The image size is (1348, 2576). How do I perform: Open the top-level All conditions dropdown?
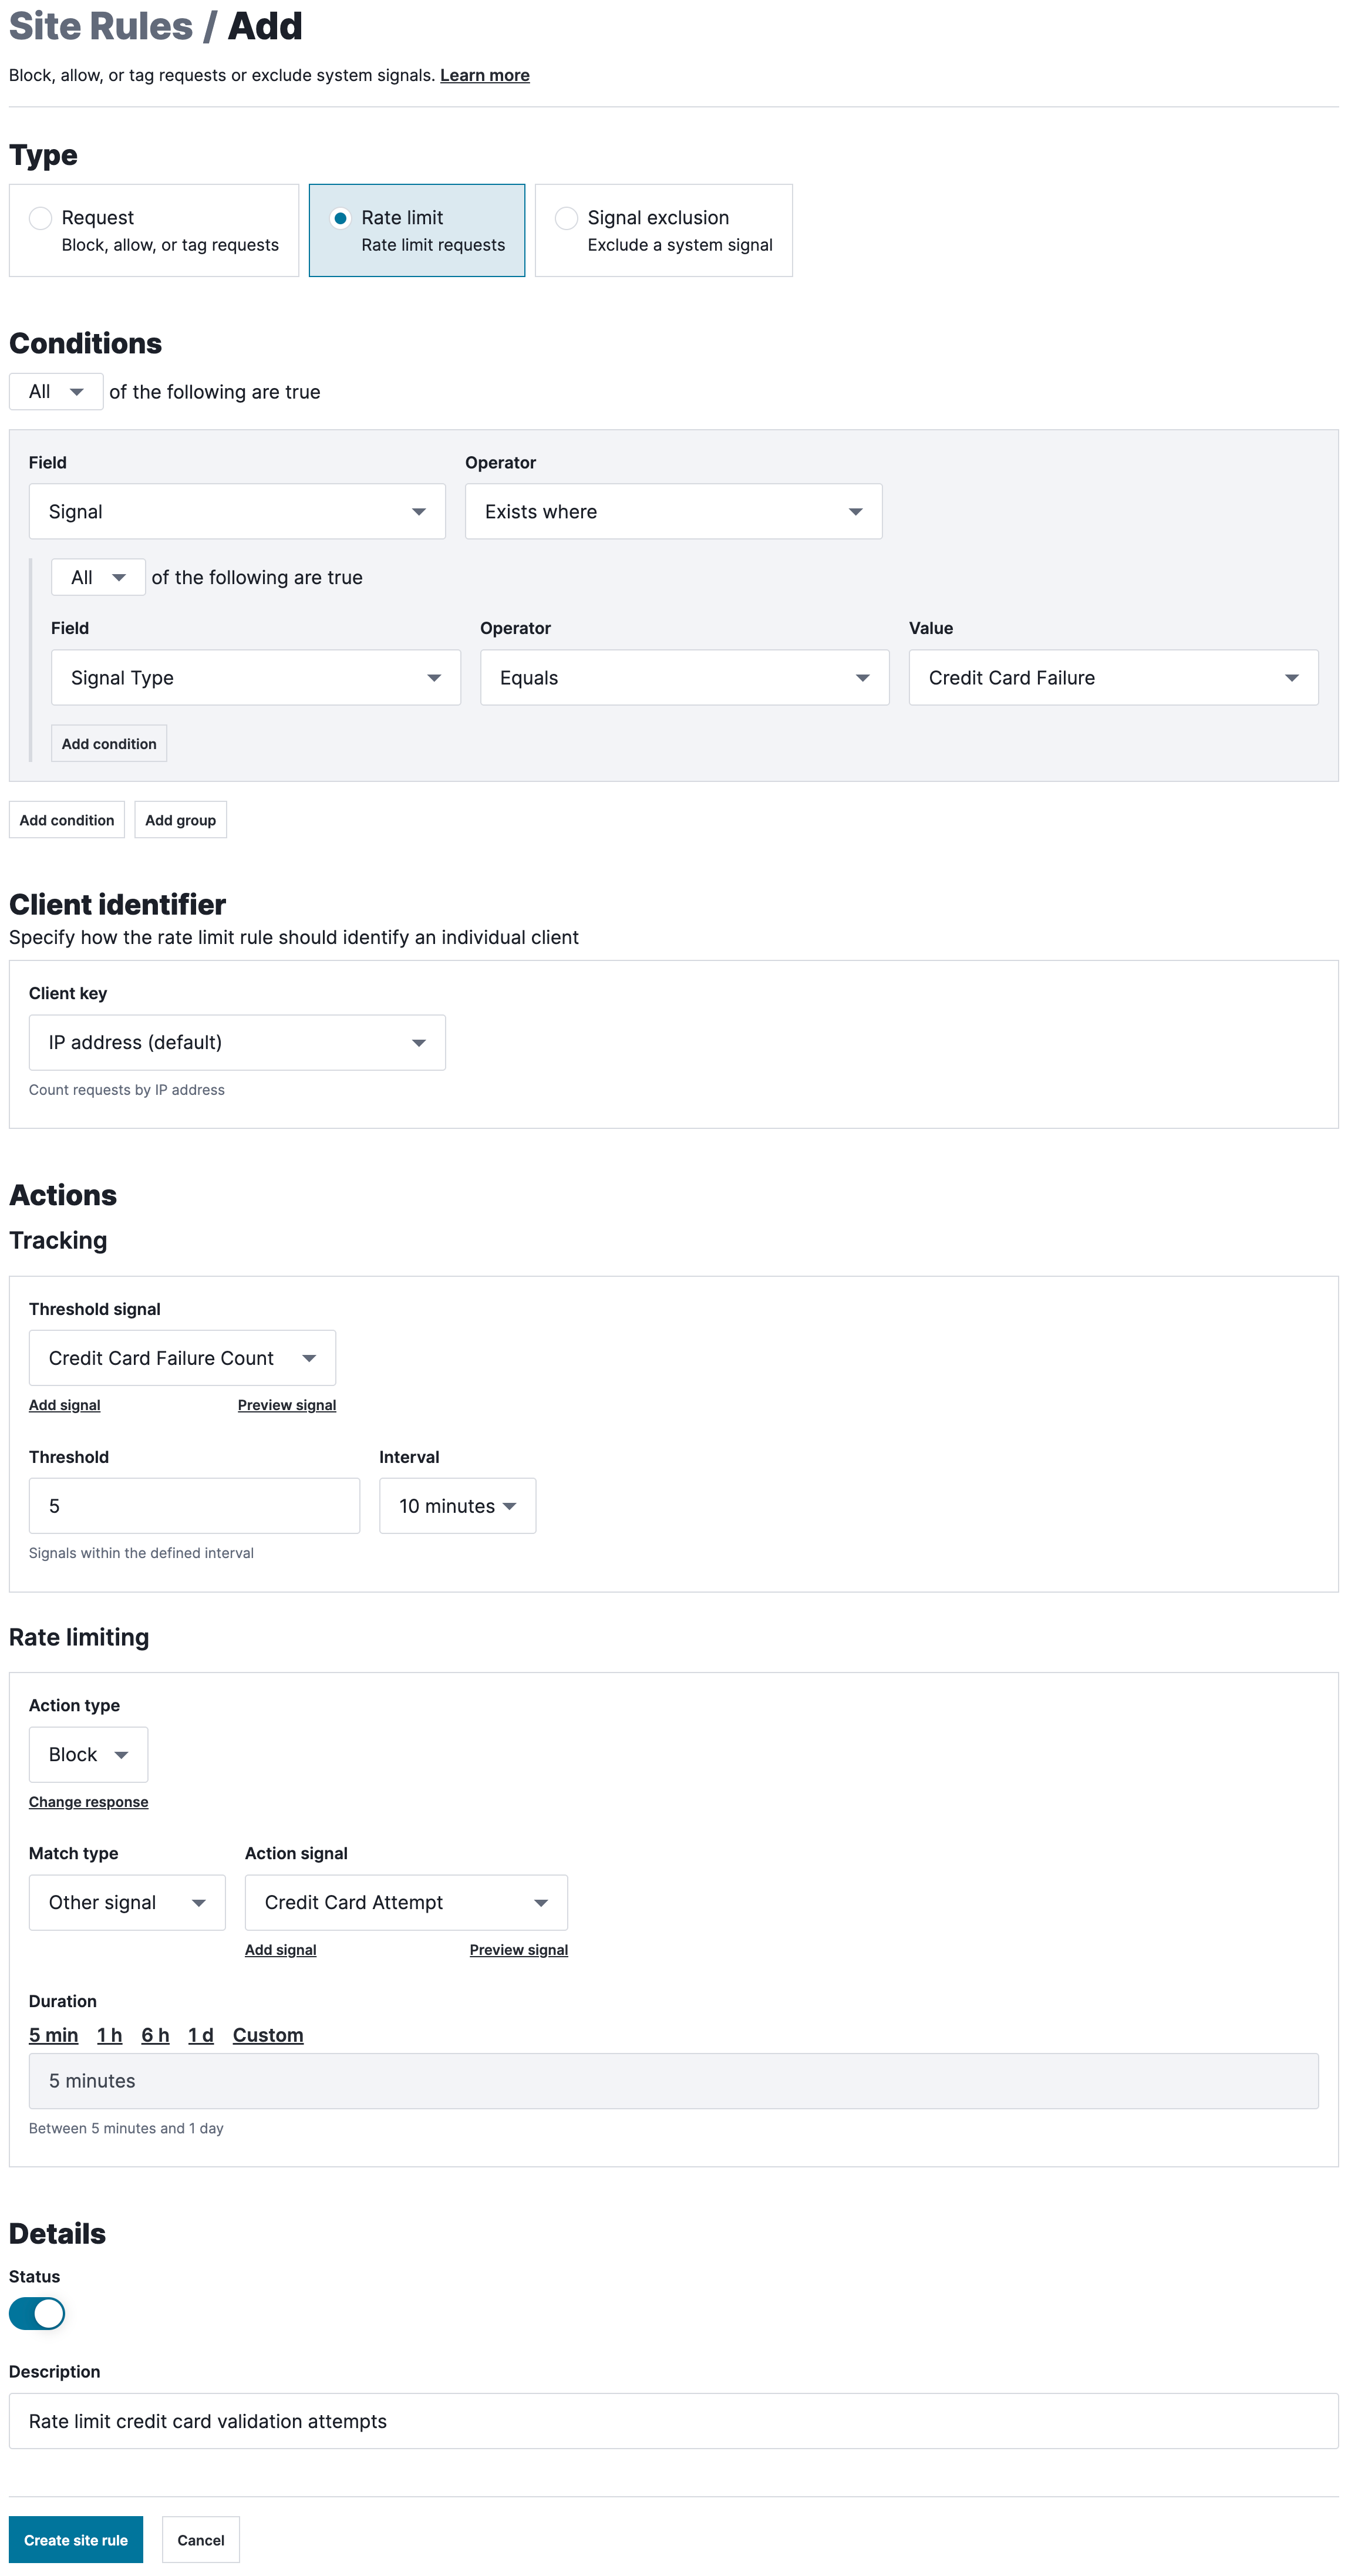click(56, 392)
